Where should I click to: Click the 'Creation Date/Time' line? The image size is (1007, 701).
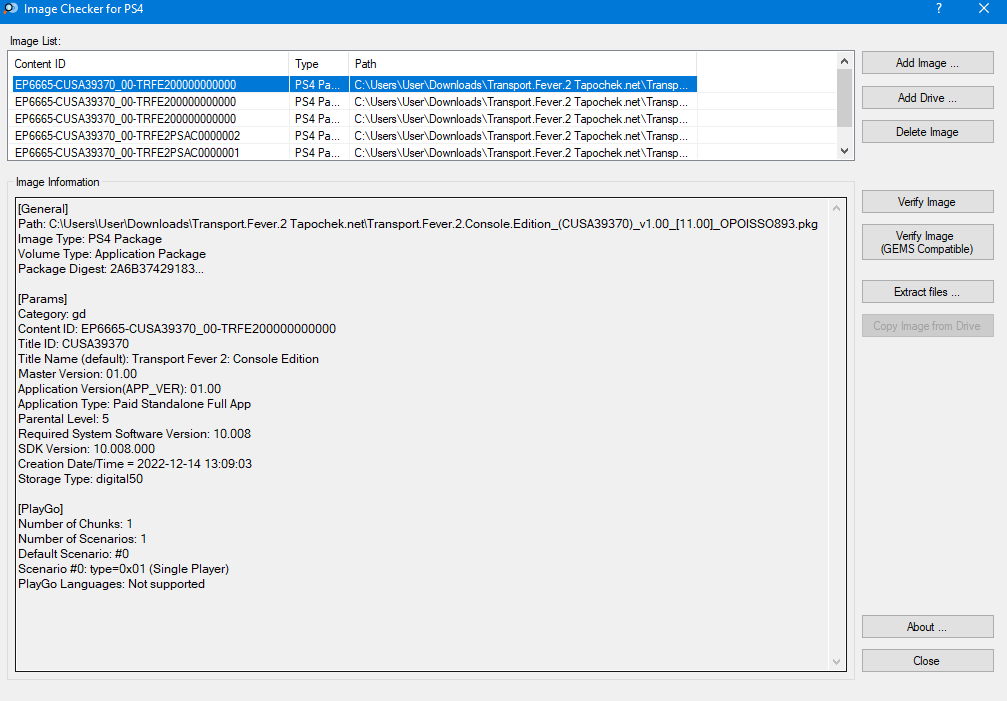point(135,463)
